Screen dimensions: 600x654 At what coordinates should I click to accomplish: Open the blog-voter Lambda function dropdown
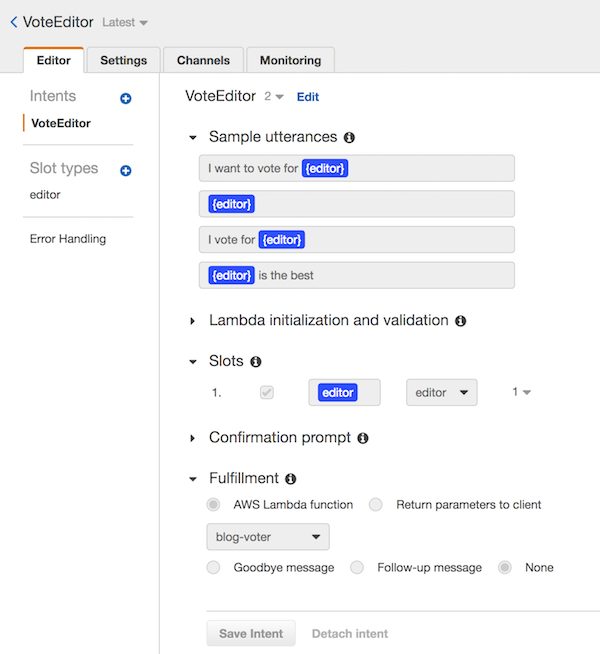pyautogui.click(x=268, y=537)
